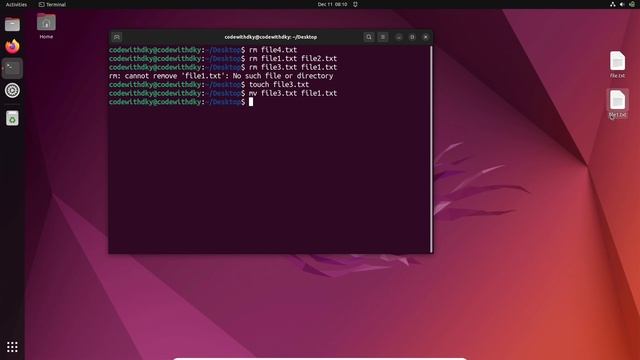This screenshot has width=640, height=360.
Task: Click the terminal cursor at the empty prompt
Action: [x=251, y=102]
